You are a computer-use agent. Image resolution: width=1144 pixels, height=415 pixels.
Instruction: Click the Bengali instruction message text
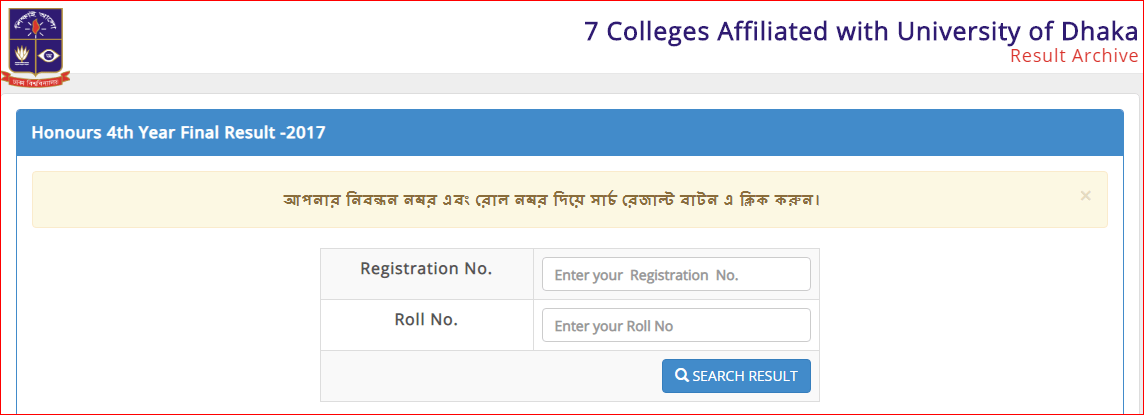point(552,199)
